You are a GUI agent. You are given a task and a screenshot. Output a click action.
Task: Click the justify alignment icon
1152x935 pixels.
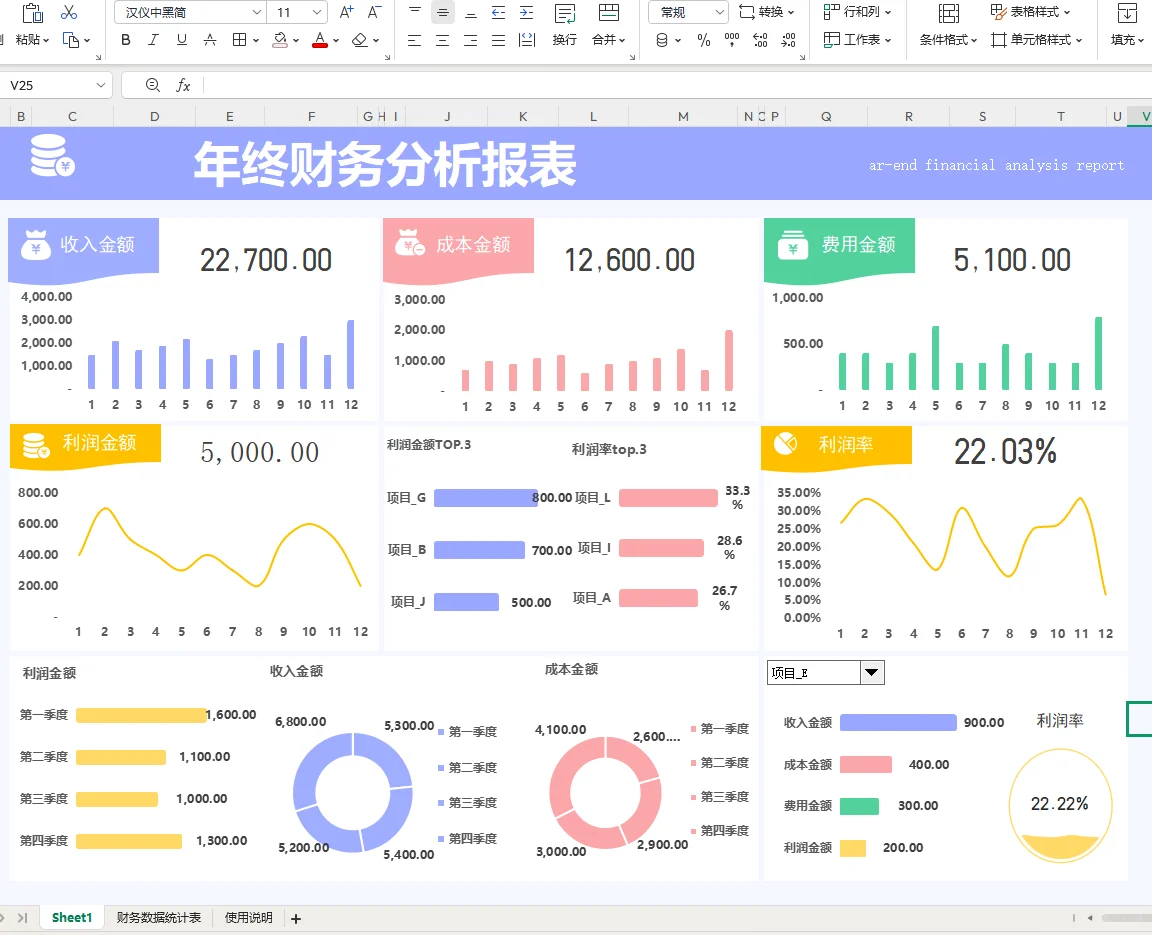[498, 40]
